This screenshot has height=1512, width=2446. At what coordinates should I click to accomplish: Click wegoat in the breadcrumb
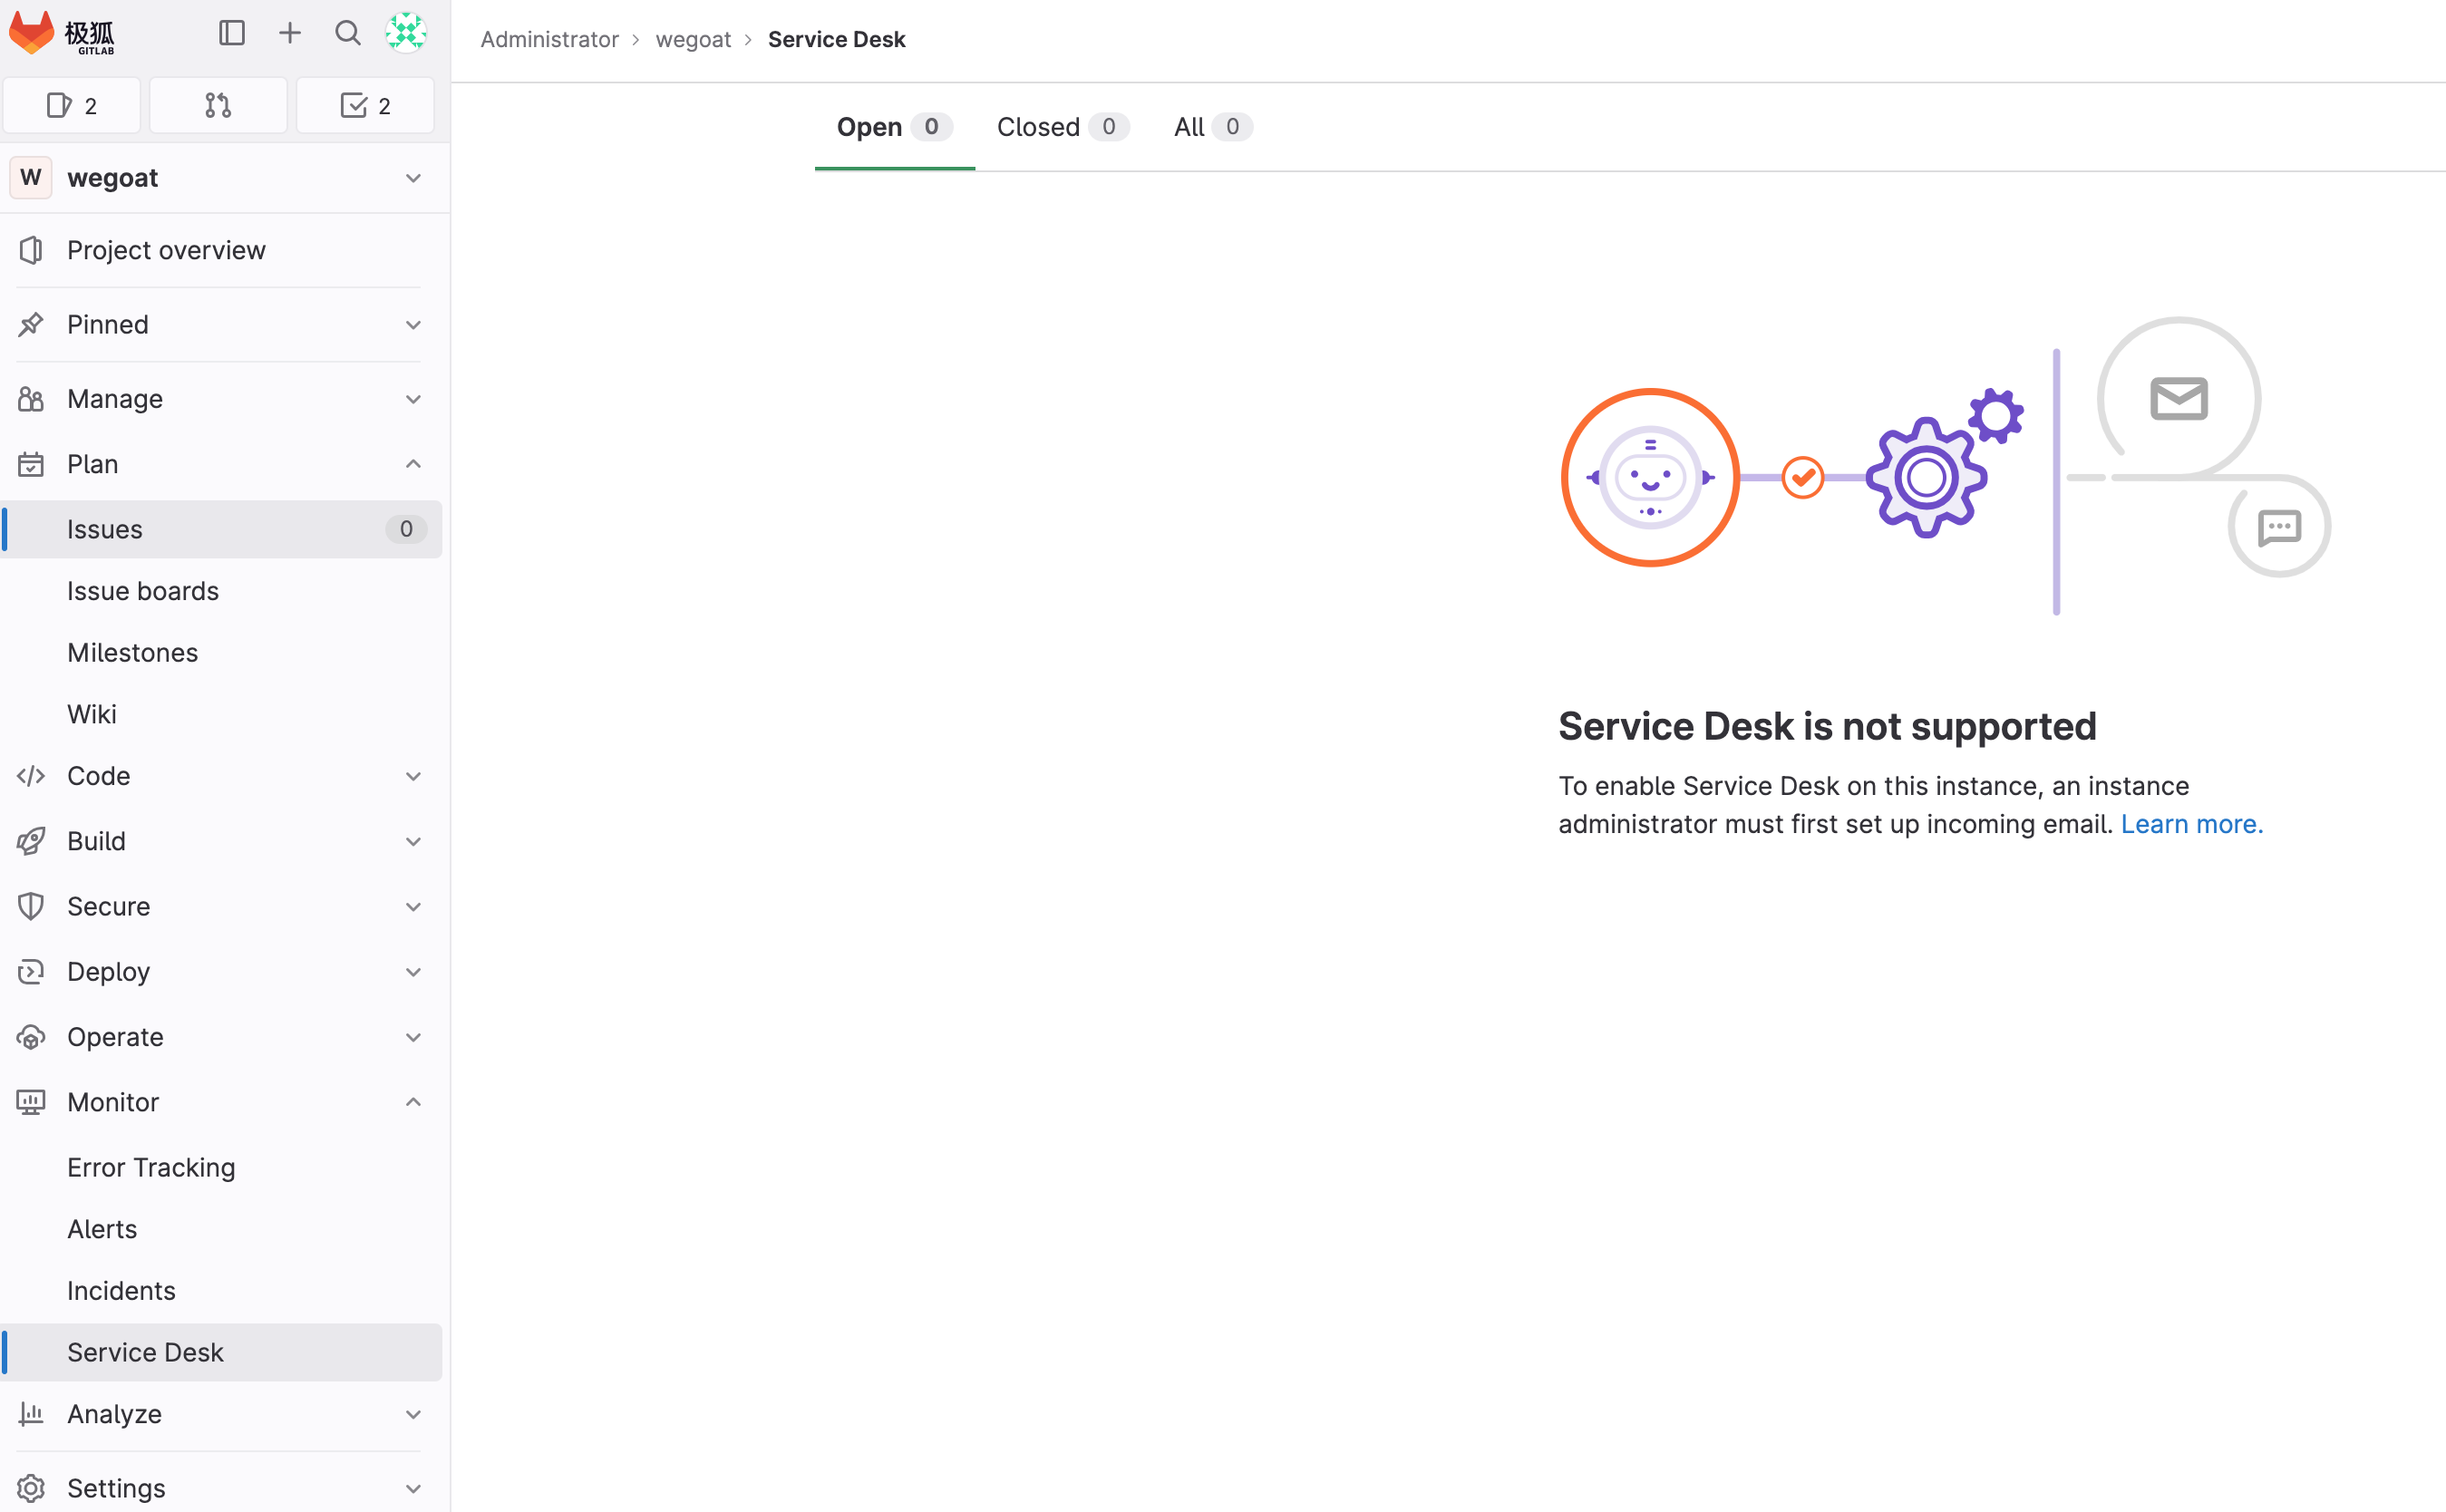click(693, 39)
